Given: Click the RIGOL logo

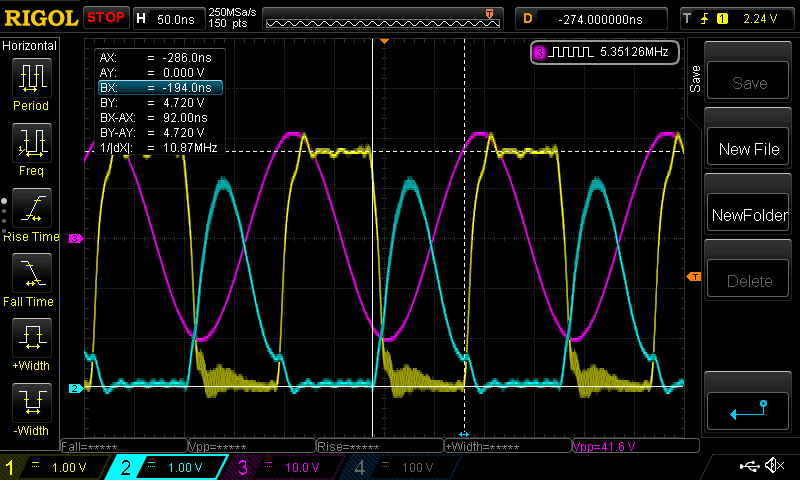Looking at the screenshot, I should click(41, 18).
